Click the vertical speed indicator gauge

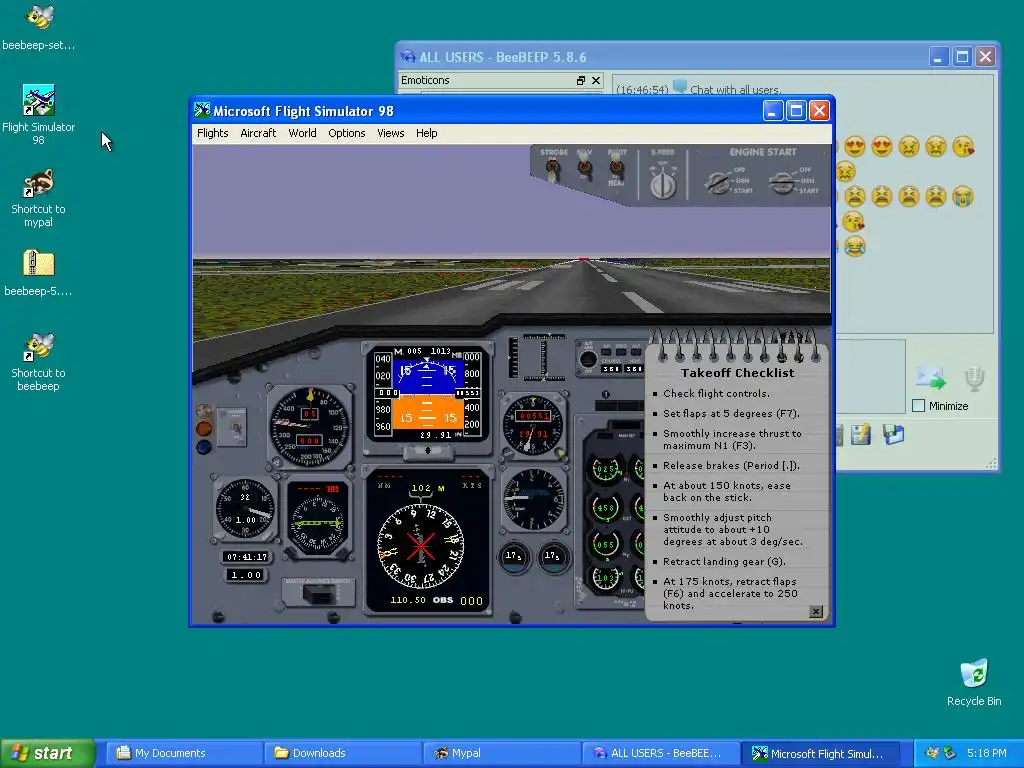click(x=533, y=498)
